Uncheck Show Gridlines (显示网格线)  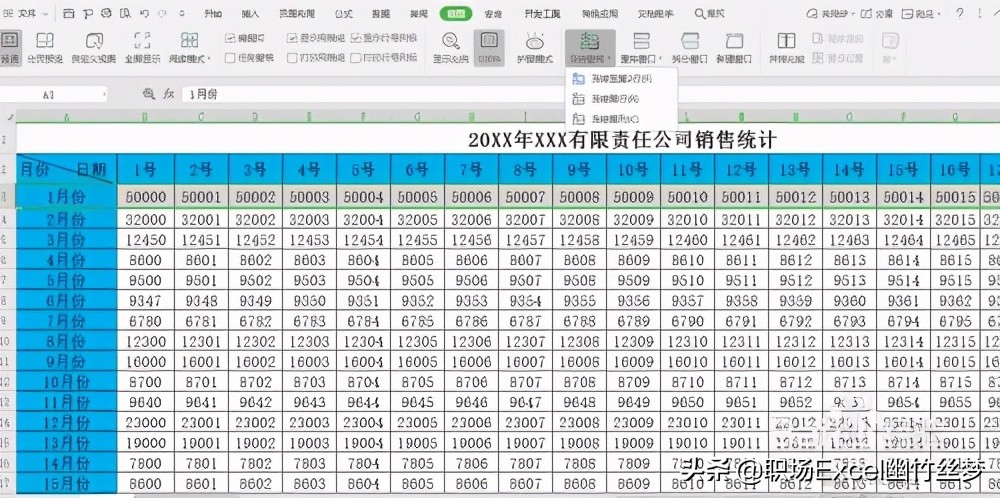(x=292, y=38)
